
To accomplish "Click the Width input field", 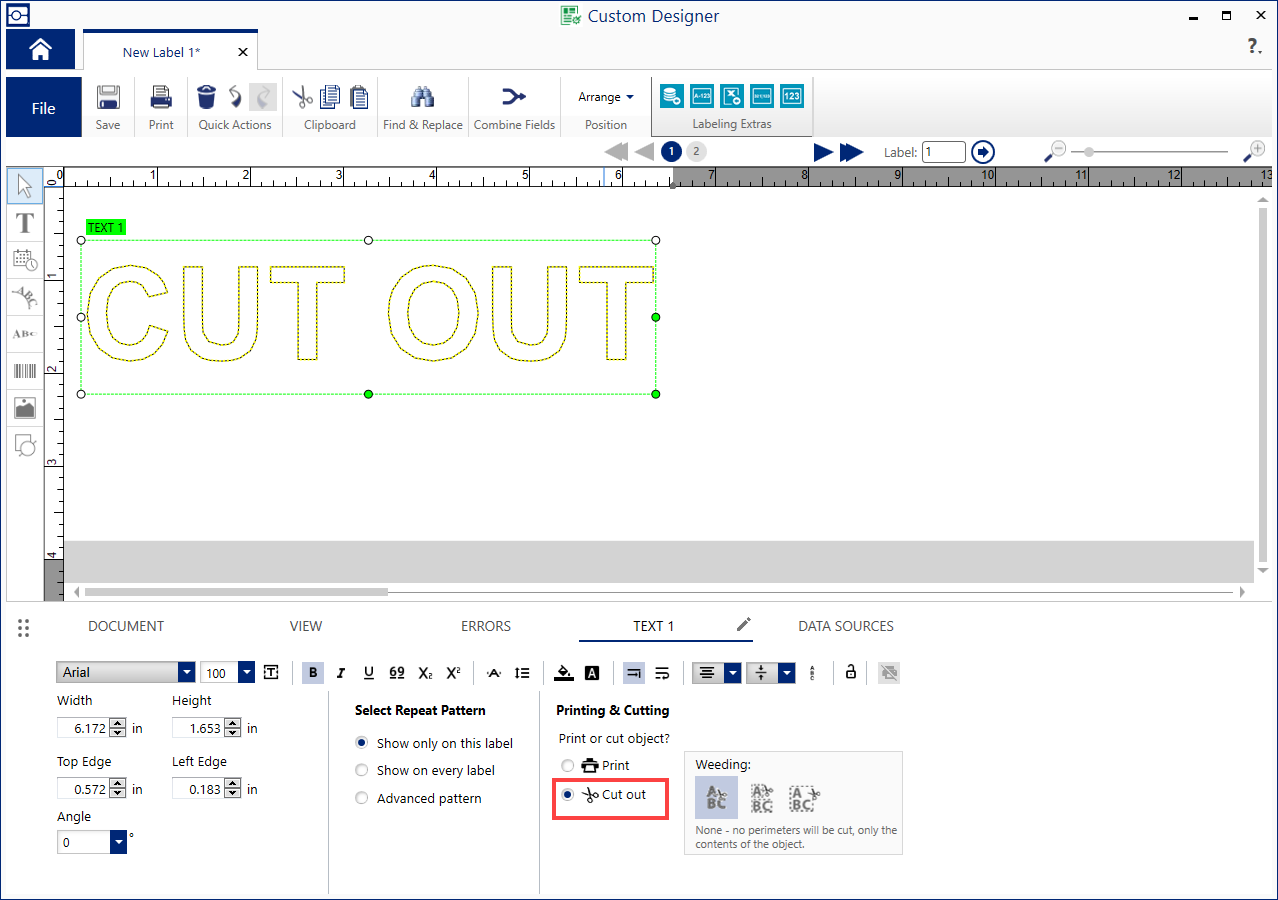I will click(x=82, y=729).
